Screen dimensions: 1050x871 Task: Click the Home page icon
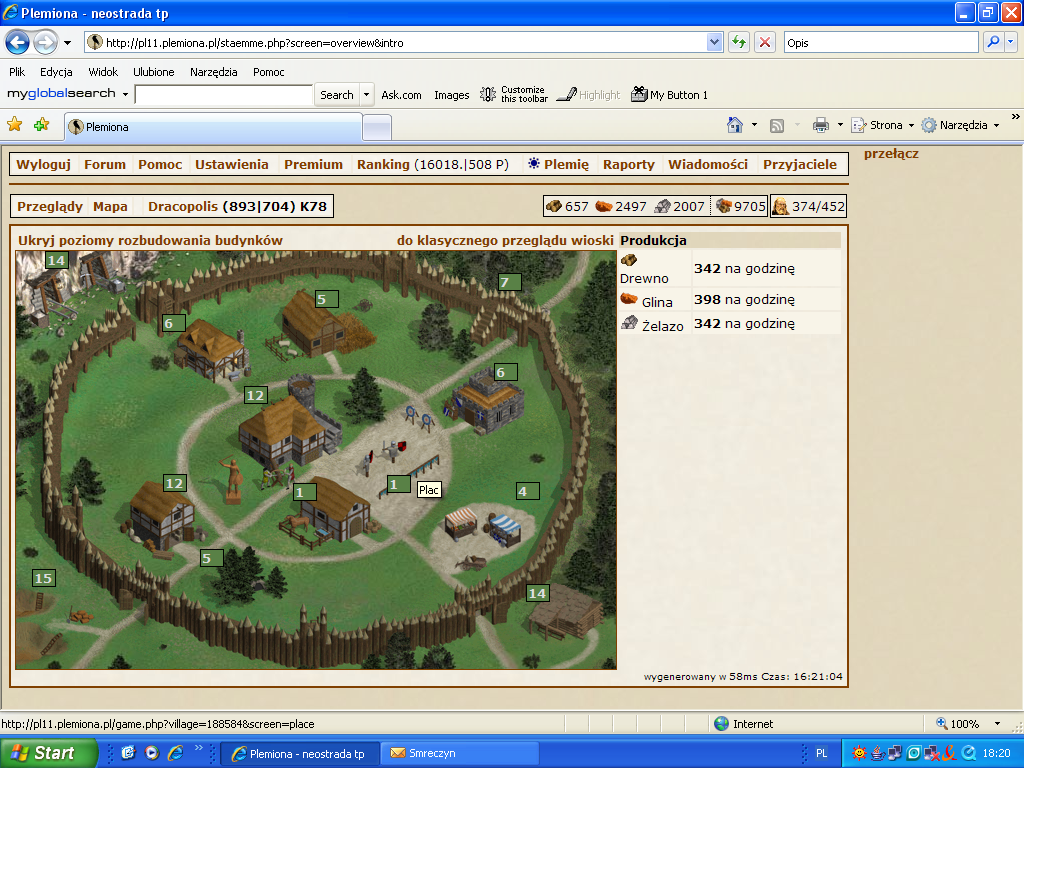[x=735, y=125]
